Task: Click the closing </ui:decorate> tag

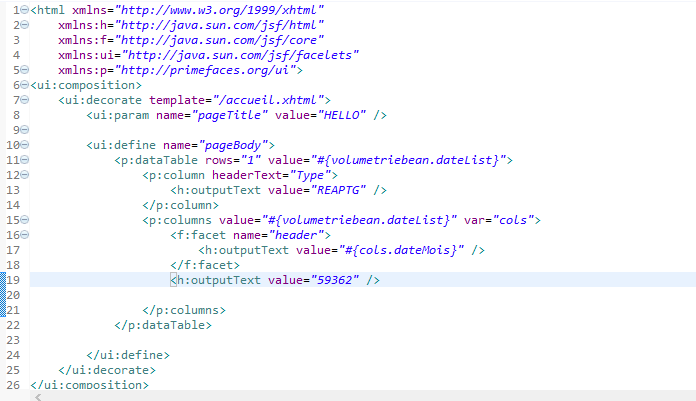Action: coord(107,370)
